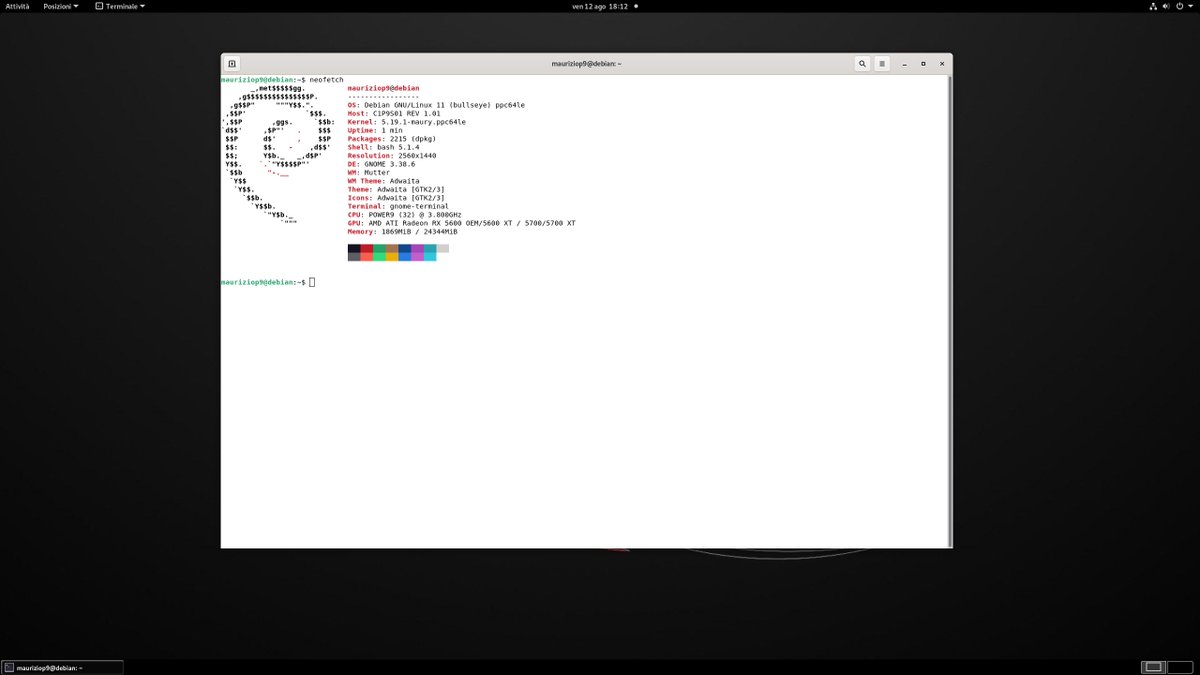Viewport: 1200px width, 675px height.
Task: Click the red block in the top palette row
Action: tap(367, 248)
